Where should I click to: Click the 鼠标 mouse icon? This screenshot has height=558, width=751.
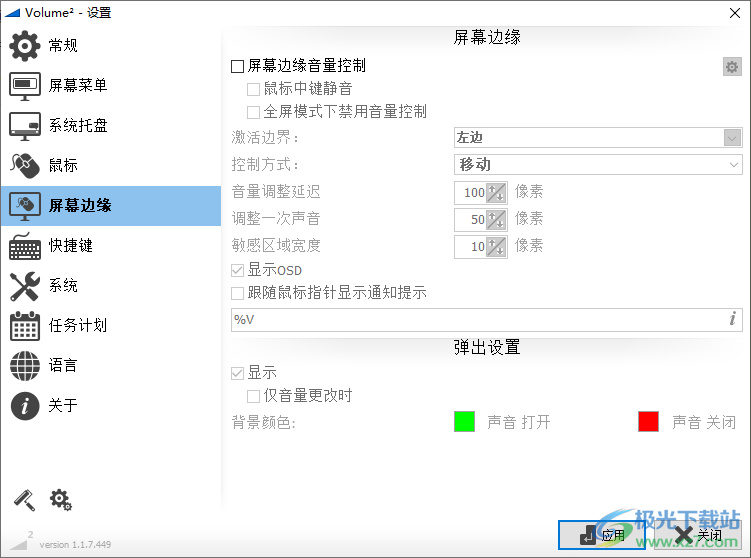pos(25,165)
